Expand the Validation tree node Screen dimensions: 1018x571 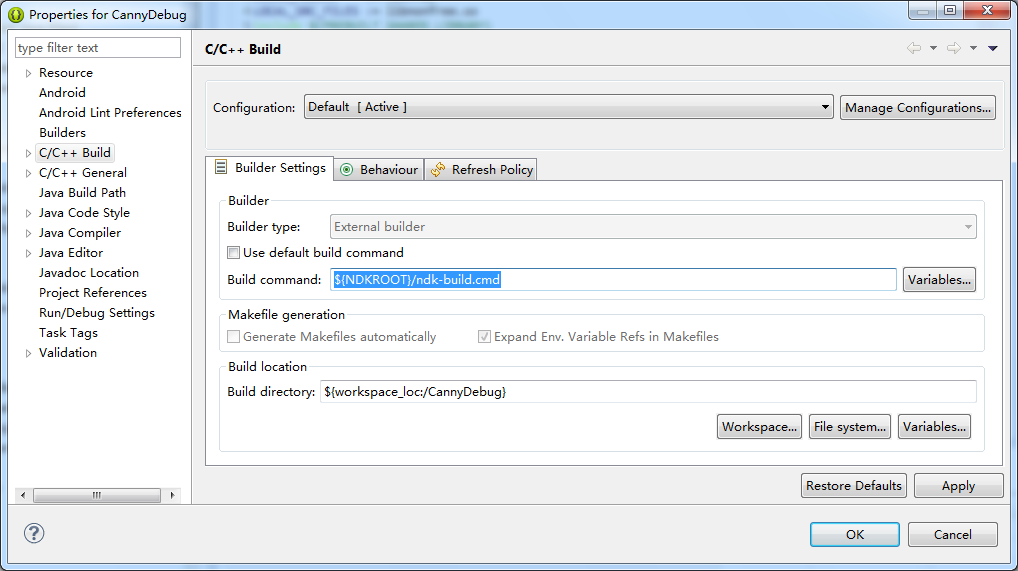[x=28, y=353]
